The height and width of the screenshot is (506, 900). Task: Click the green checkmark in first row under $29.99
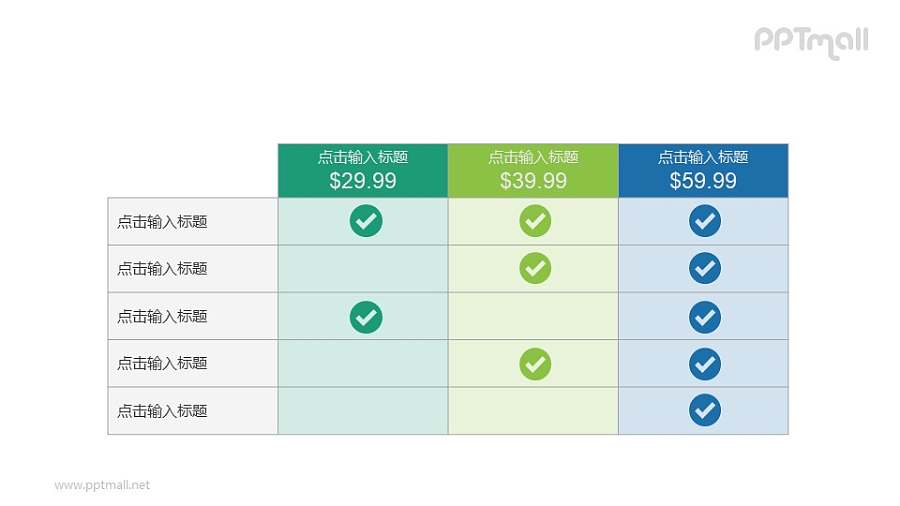[x=365, y=221]
